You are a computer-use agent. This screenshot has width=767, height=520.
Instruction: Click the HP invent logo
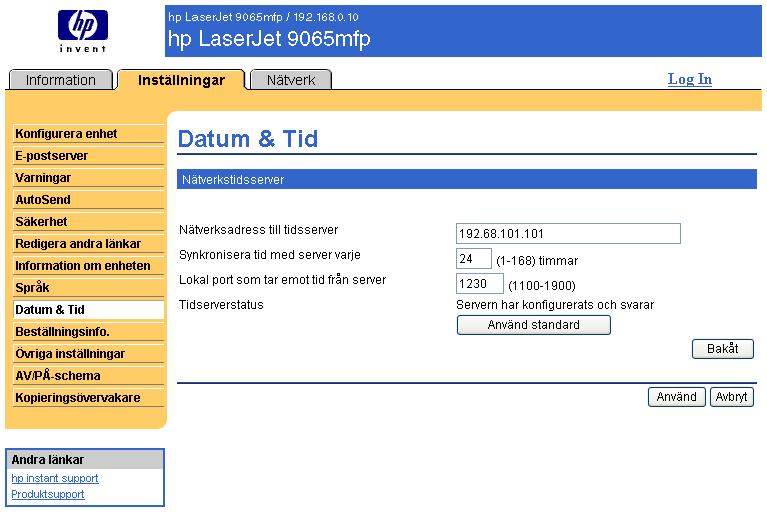(x=83, y=31)
